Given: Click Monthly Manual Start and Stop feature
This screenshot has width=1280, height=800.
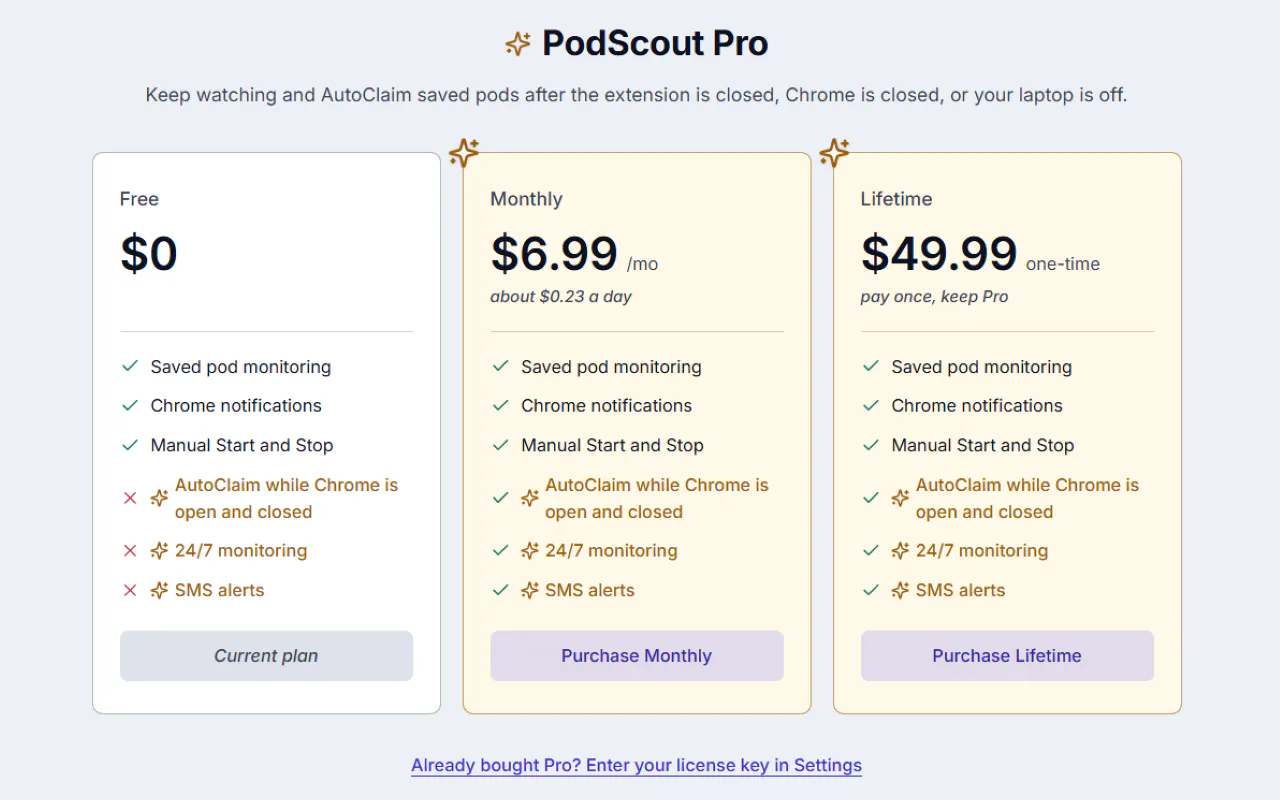Looking at the screenshot, I should pos(612,445).
